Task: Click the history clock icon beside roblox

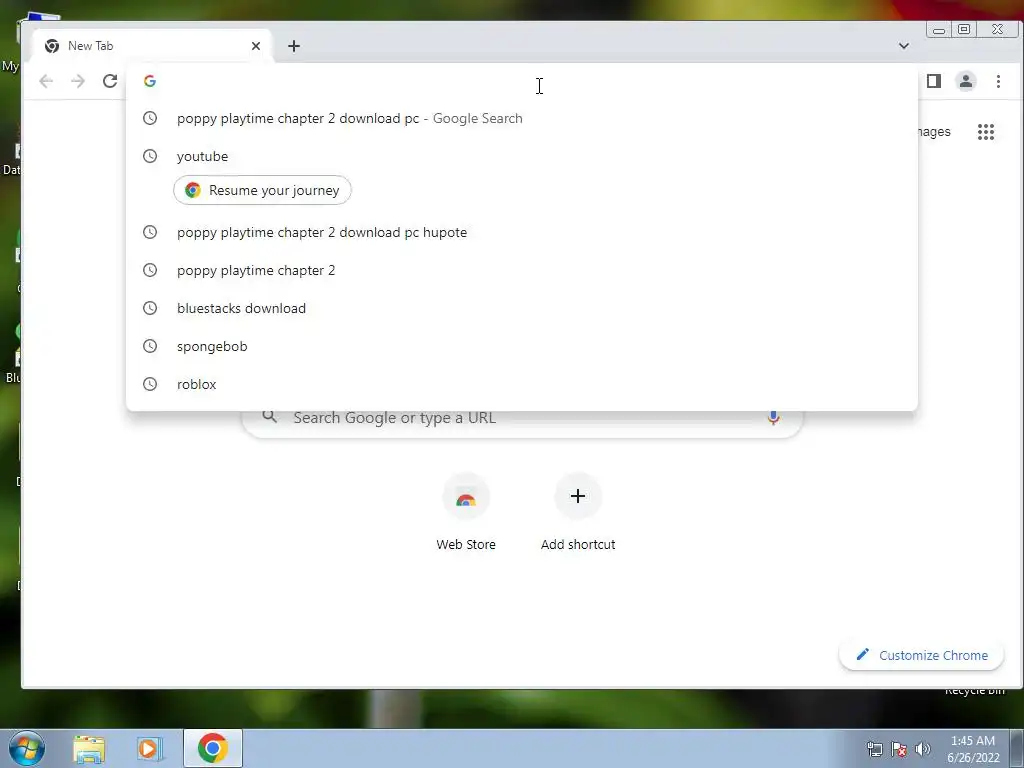Action: pyautogui.click(x=150, y=384)
